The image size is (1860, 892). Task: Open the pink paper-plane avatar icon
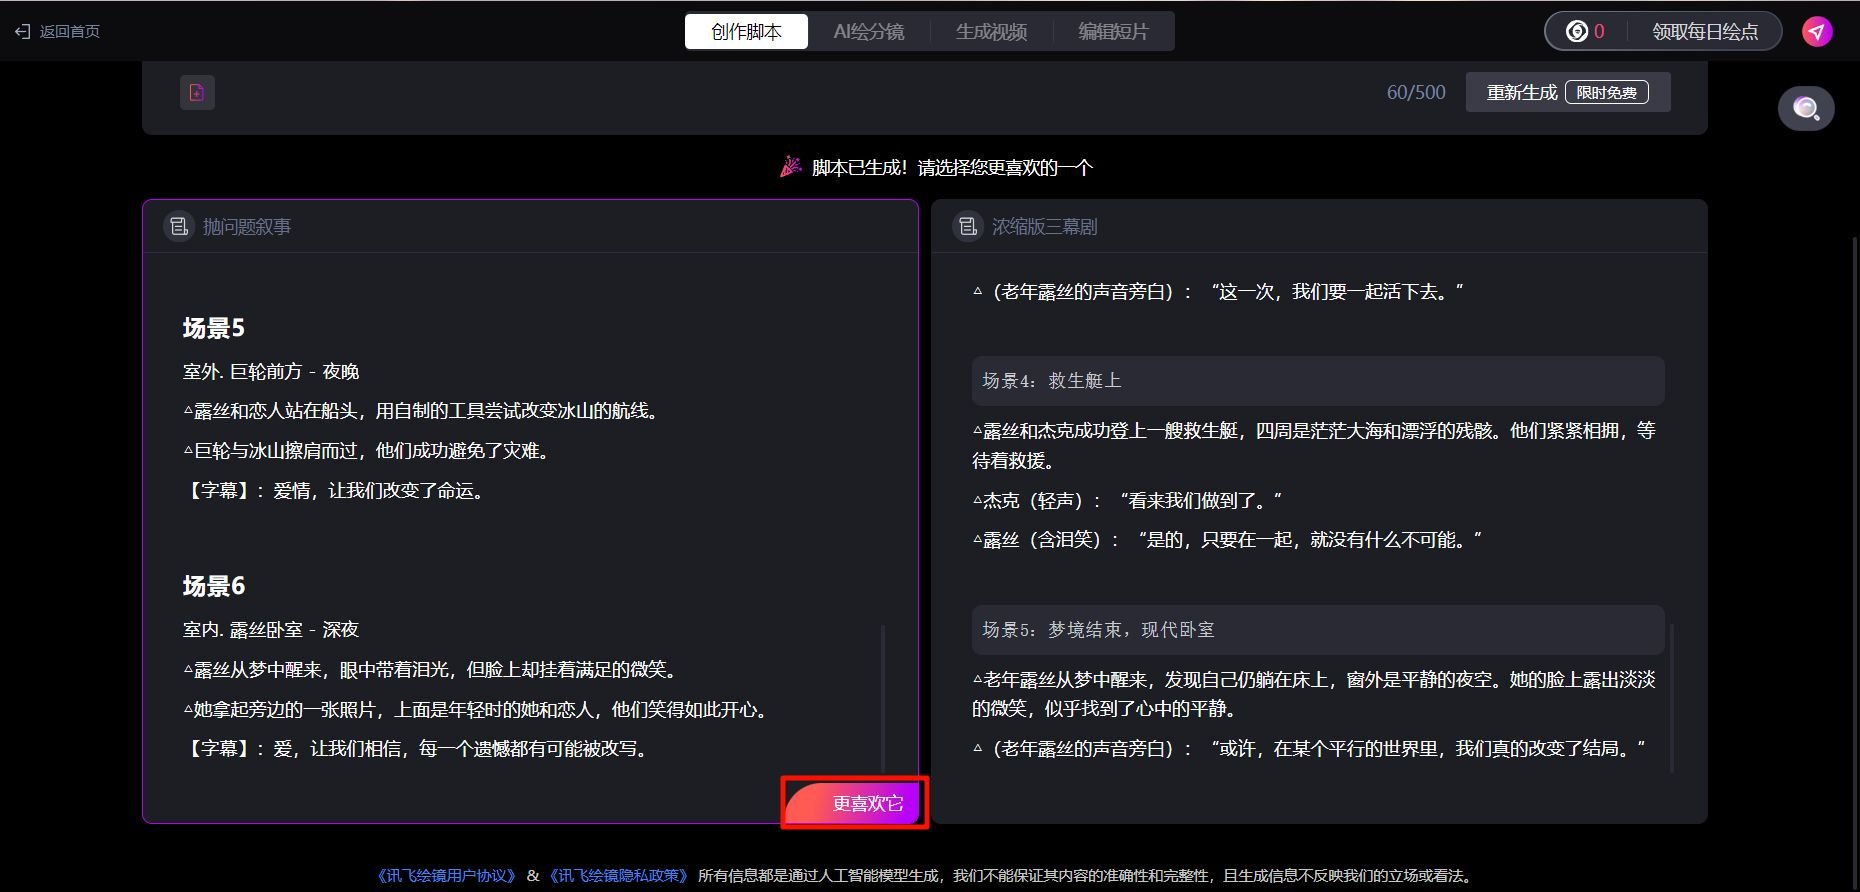point(1816,32)
